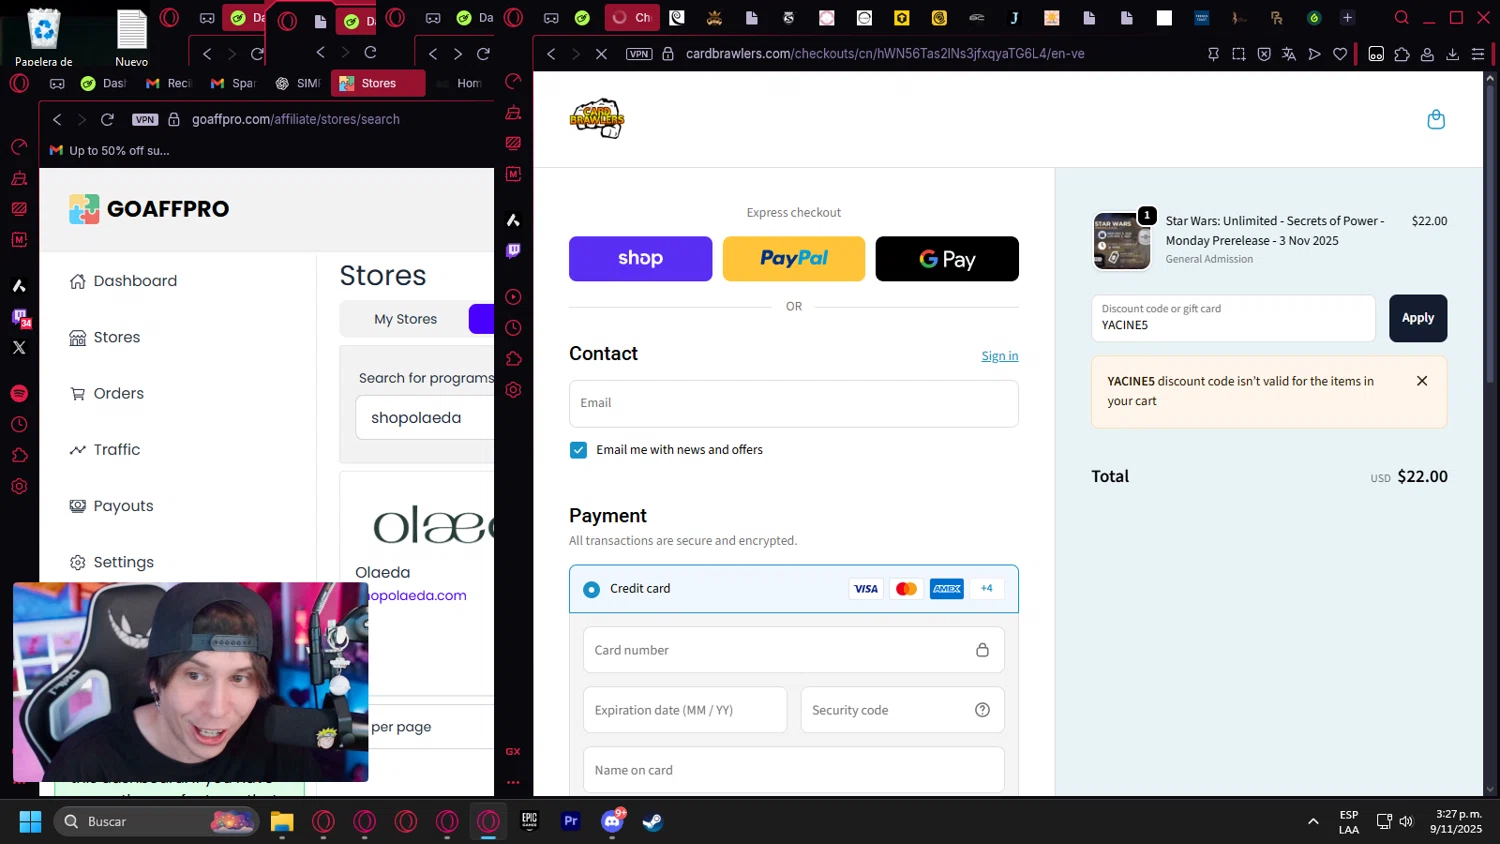Open Spotify in the GoAffPro window sidebar
Screen dimensions: 1500x844
(x=19, y=394)
